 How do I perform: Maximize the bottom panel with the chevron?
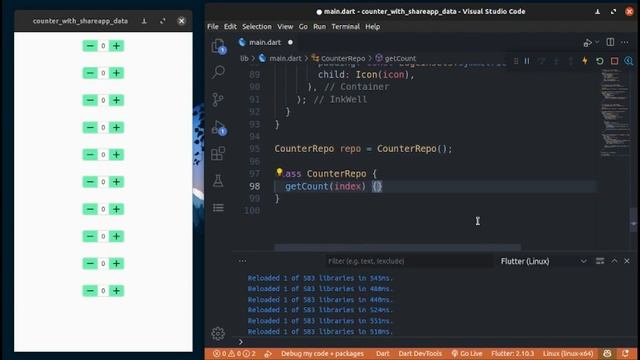[x=614, y=261]
